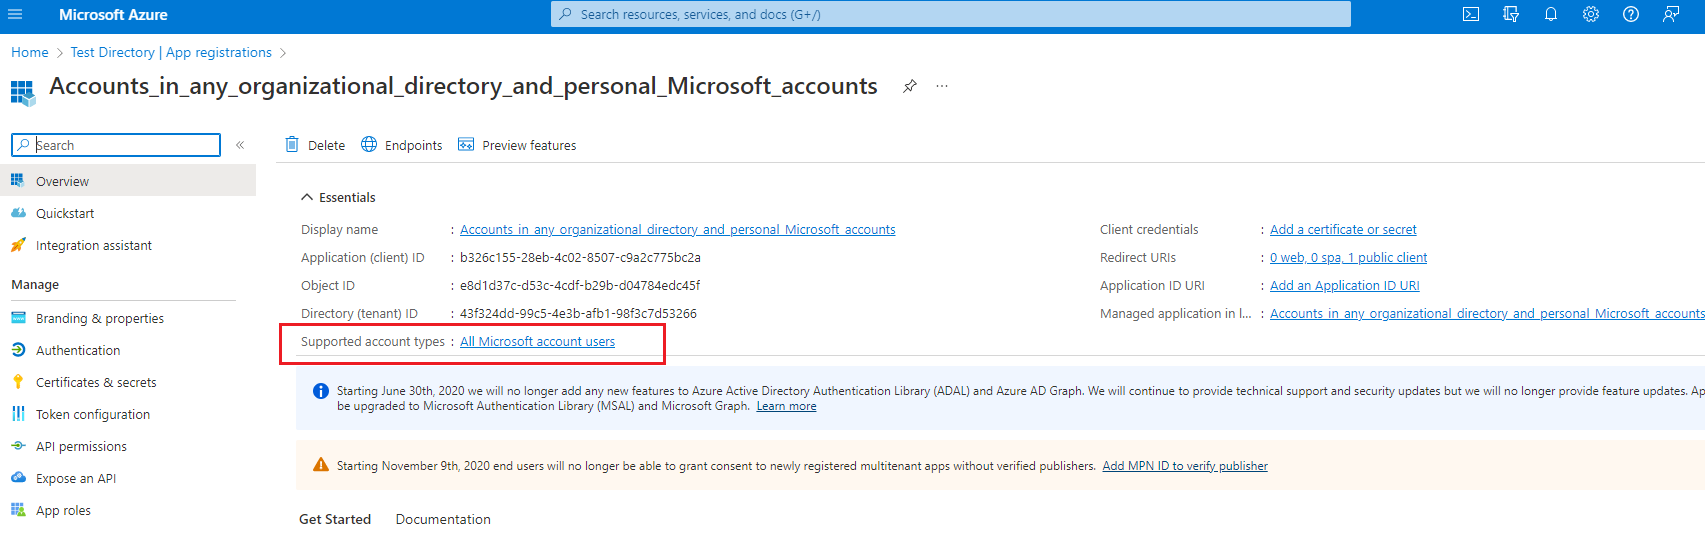Click Learn more in ADAL notice
Viewport: 1705px width, 533px height.
click(x=786, y=406)
